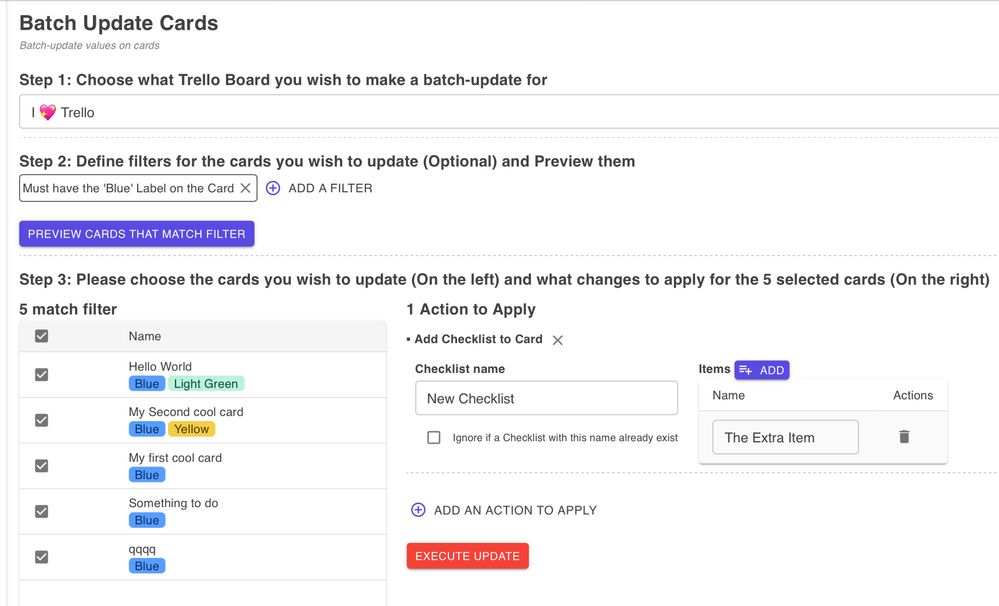This screenshot has width=999, height=606.
Task: Delete The Extra Item with trash icon
Action: pyautogui.click(x=904, y=436)
